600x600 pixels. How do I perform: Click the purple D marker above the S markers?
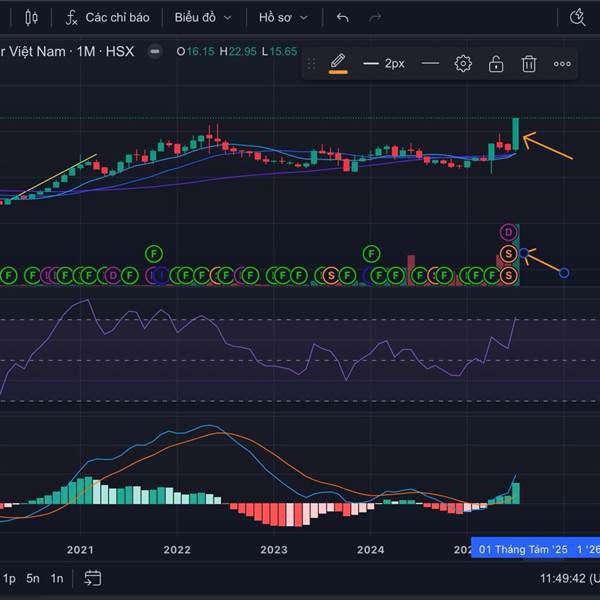(x=508, y=232)
